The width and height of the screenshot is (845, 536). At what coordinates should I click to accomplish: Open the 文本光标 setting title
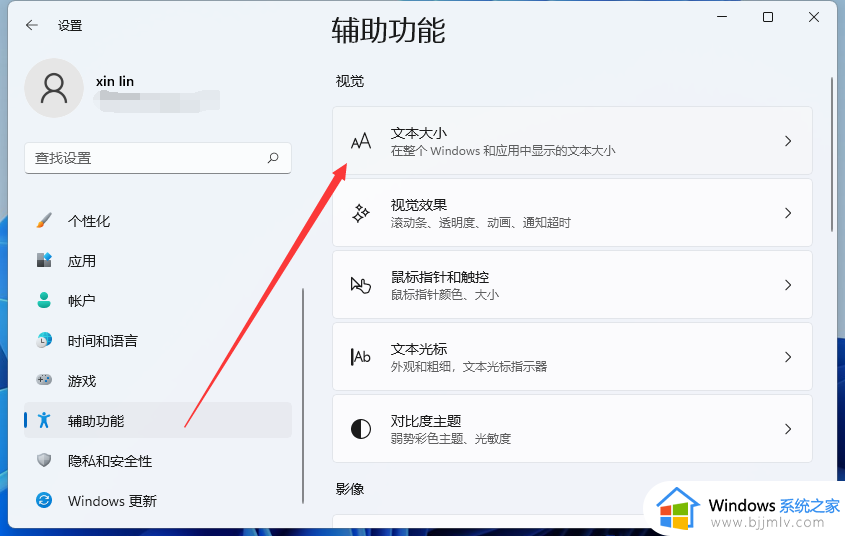(419, 349)
